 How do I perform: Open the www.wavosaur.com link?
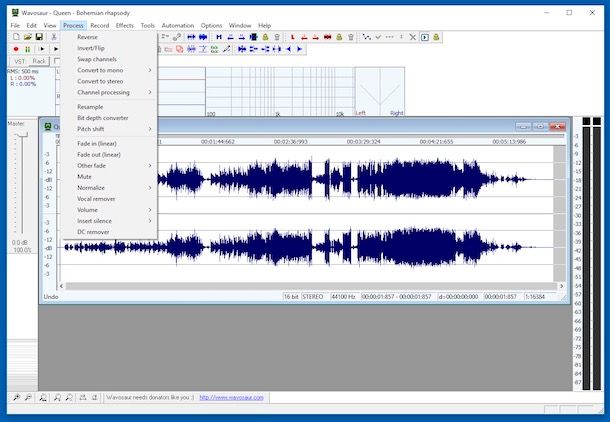click(231, 397)
